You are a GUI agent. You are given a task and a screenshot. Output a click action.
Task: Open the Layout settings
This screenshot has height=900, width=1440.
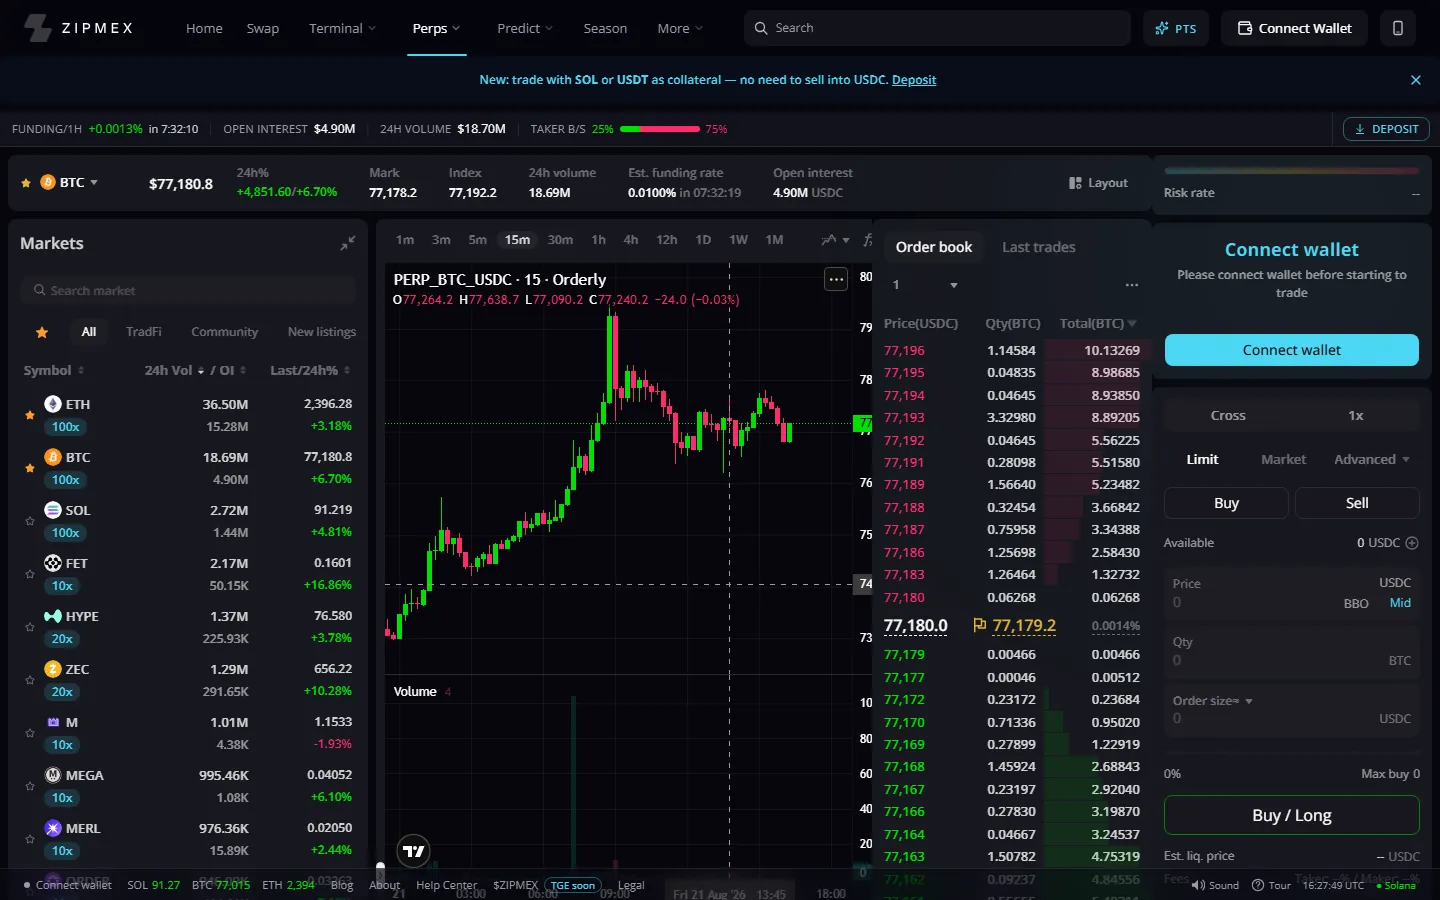(x=1098, y=183)
